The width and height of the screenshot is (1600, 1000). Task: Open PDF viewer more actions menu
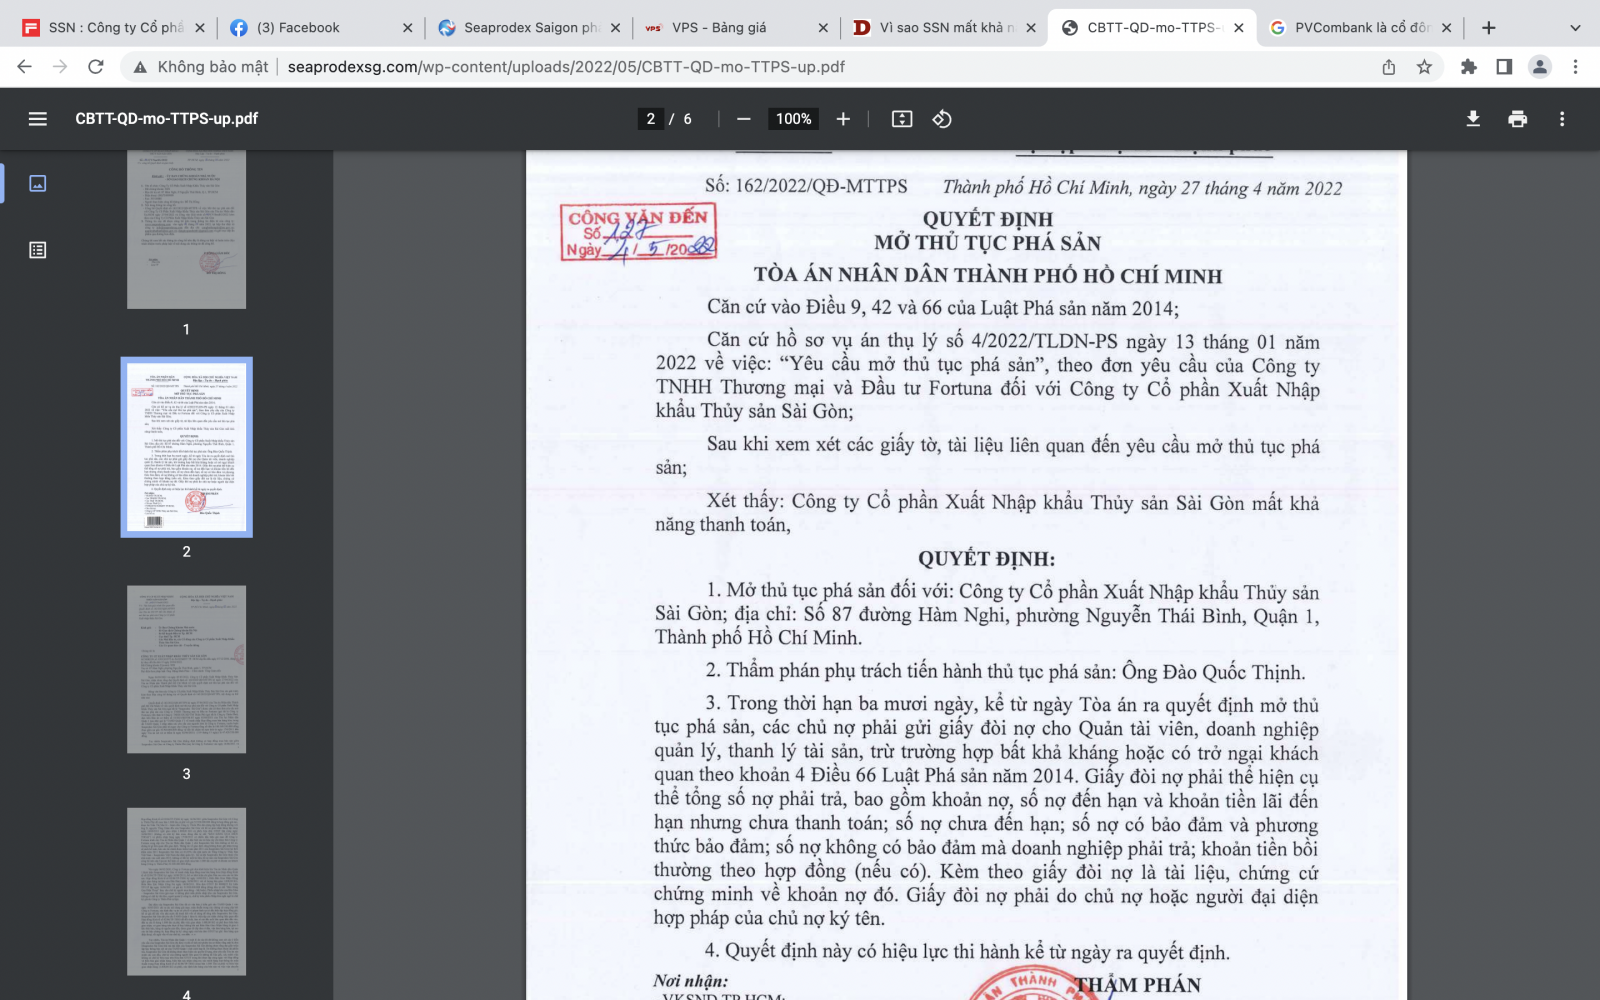[1562, 119]
